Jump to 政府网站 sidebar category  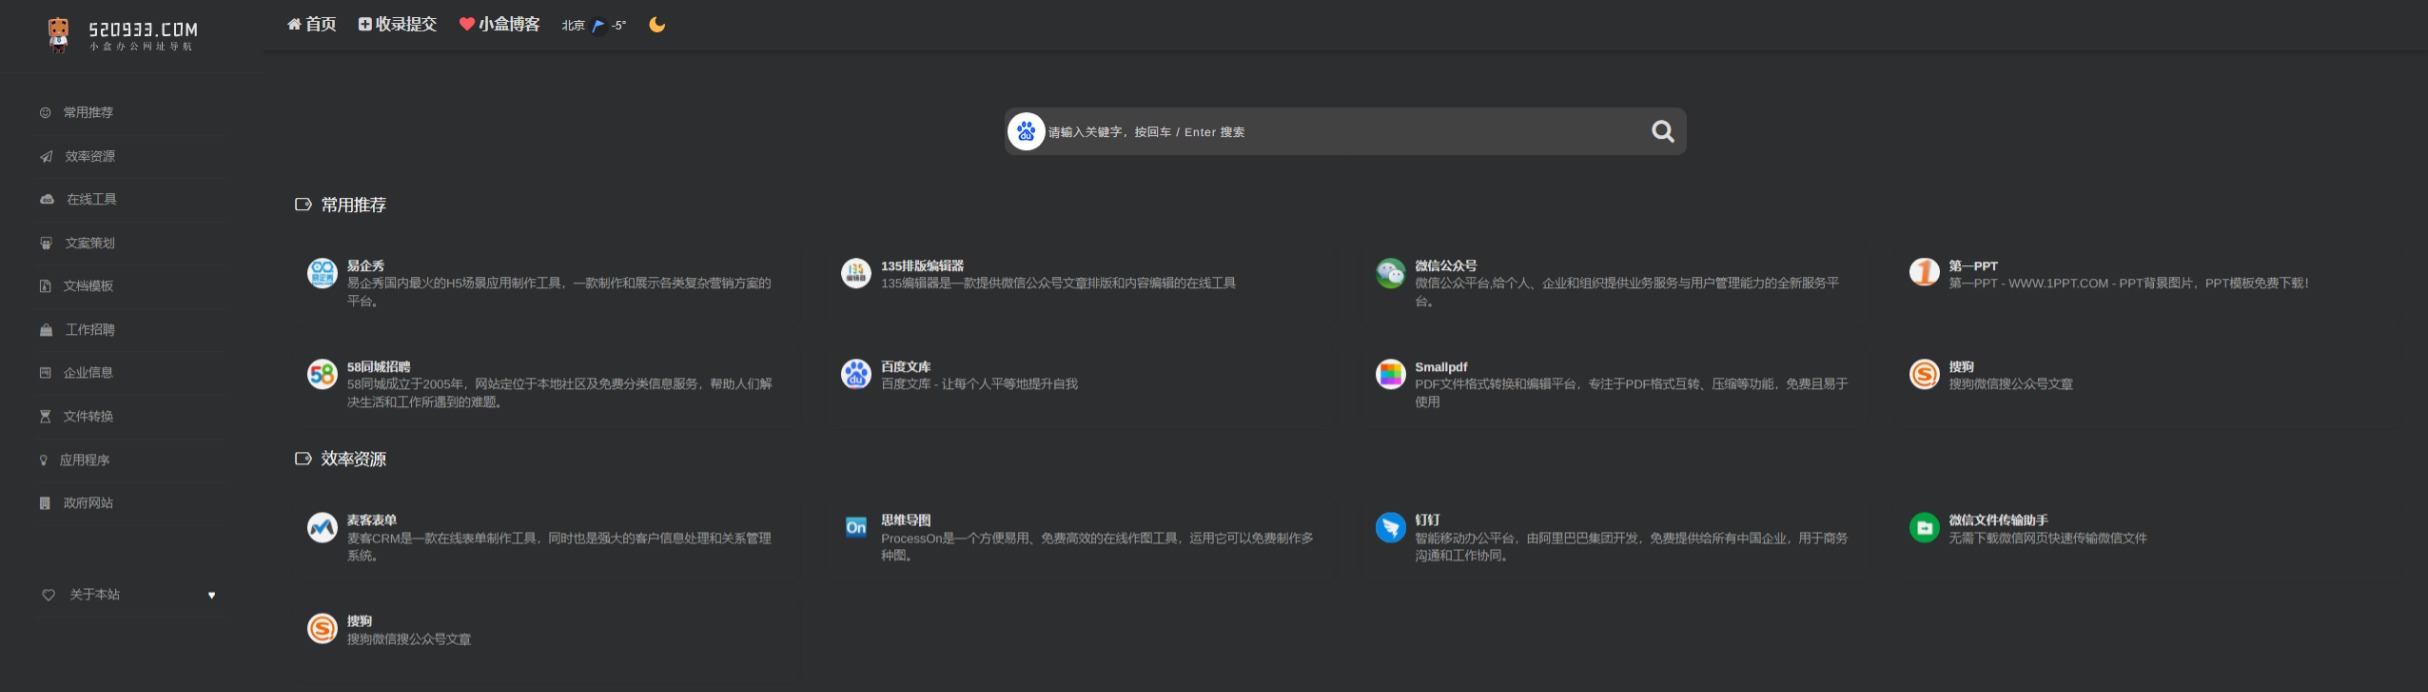pos(88,503)
